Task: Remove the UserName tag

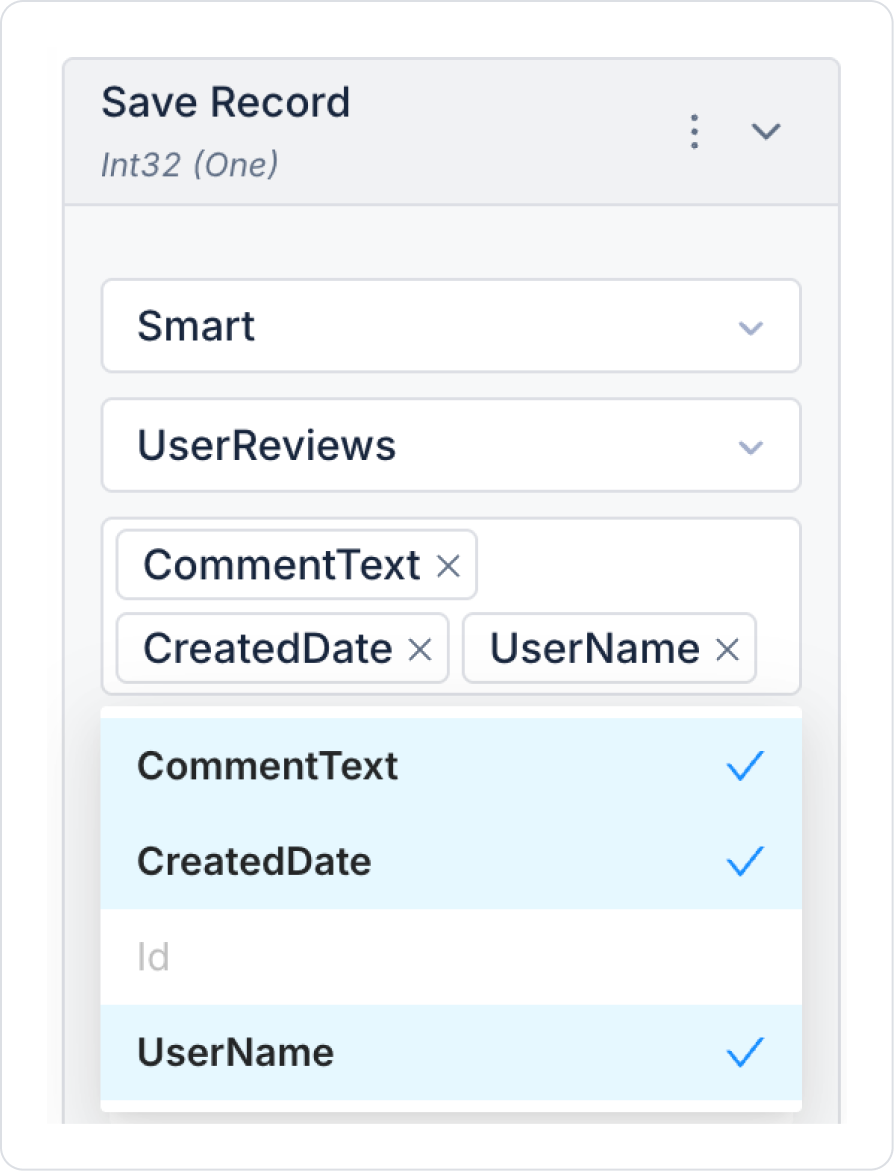Action: pyautogui.click(x=728, y=650)
